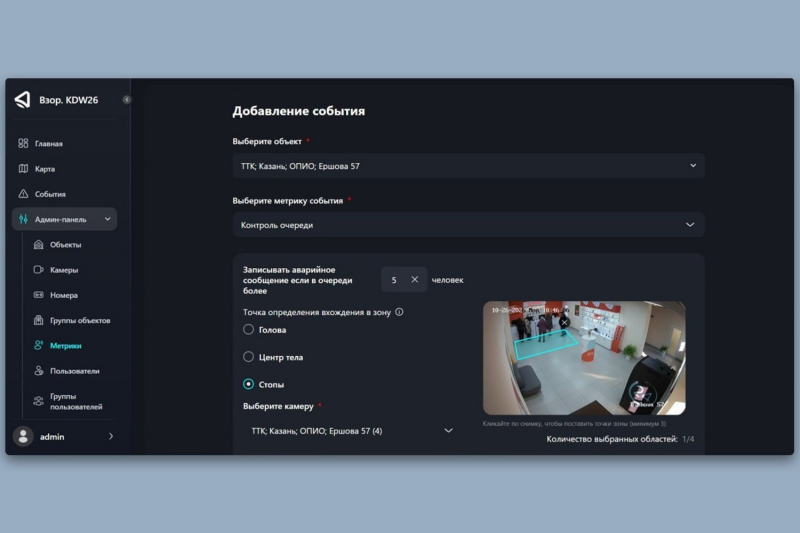
Task: Open Номера in admin panel
Action: coord(64,295)
